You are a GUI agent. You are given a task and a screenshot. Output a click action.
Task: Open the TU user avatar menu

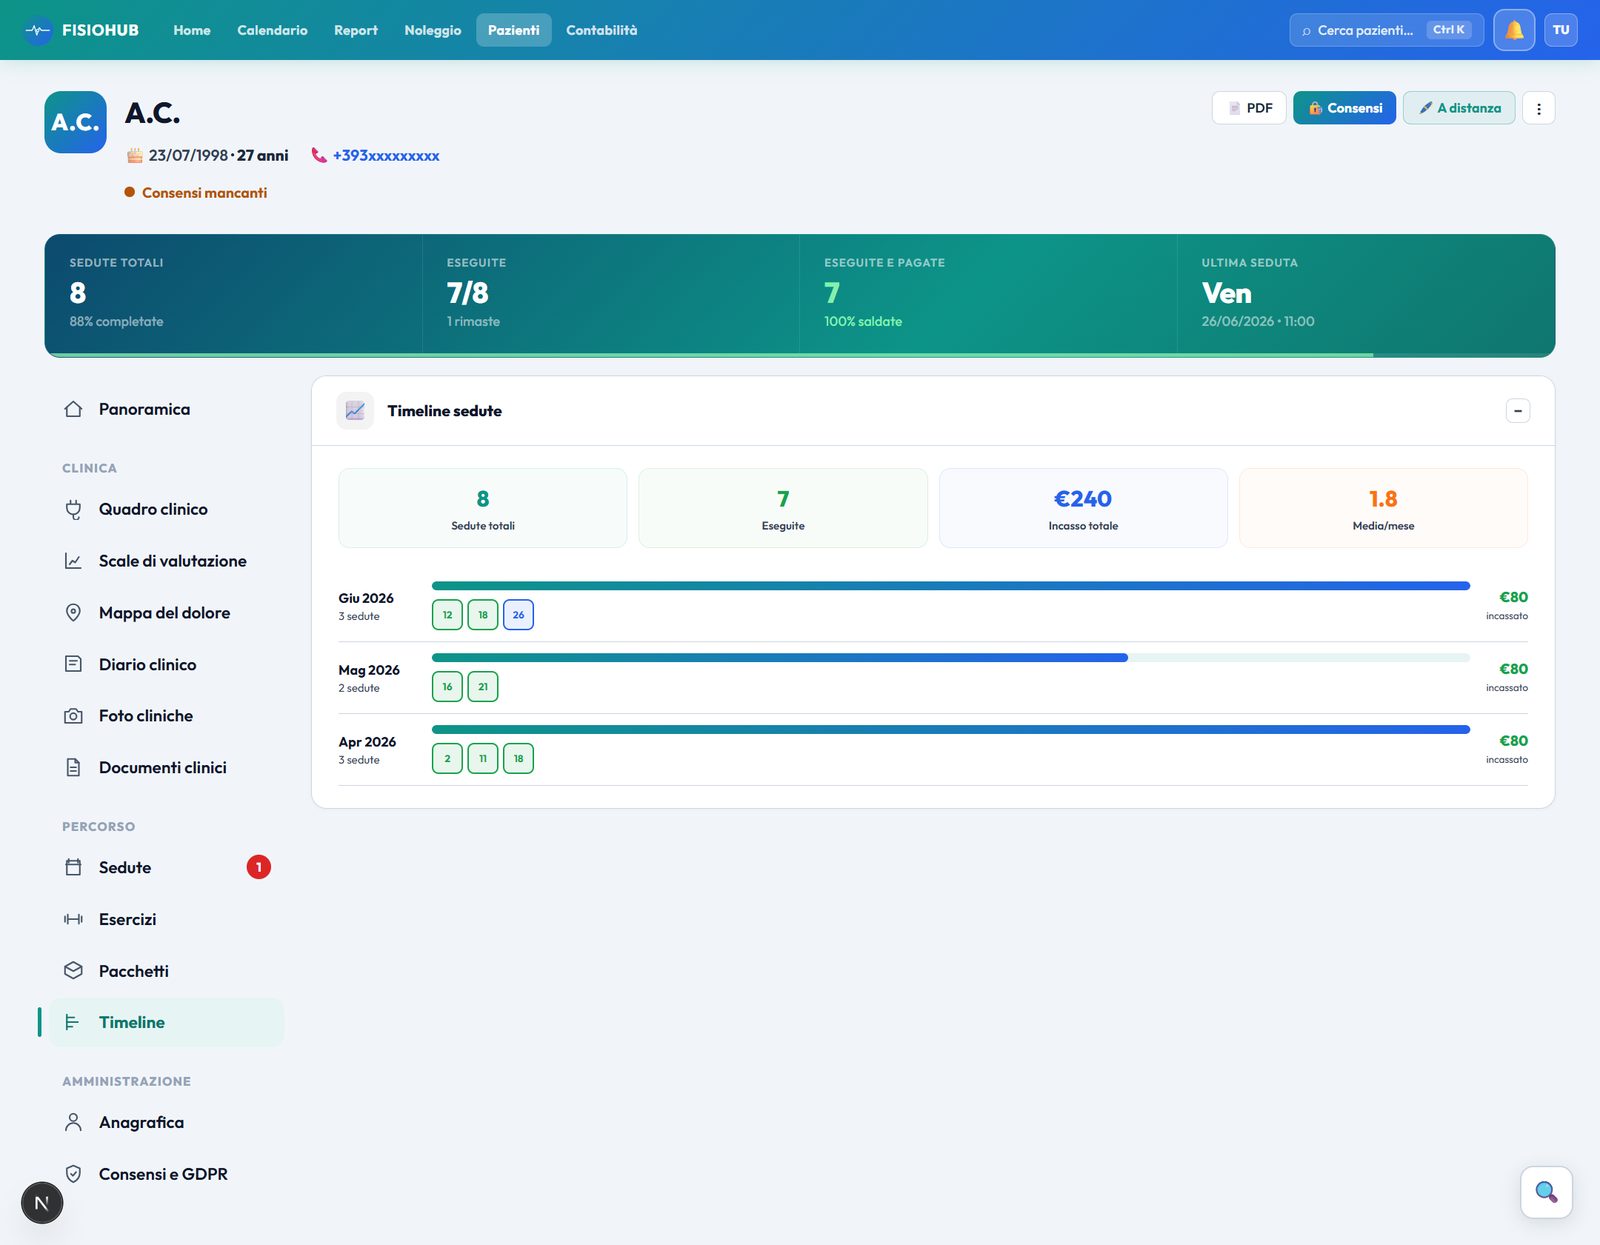coord(1561,30)
